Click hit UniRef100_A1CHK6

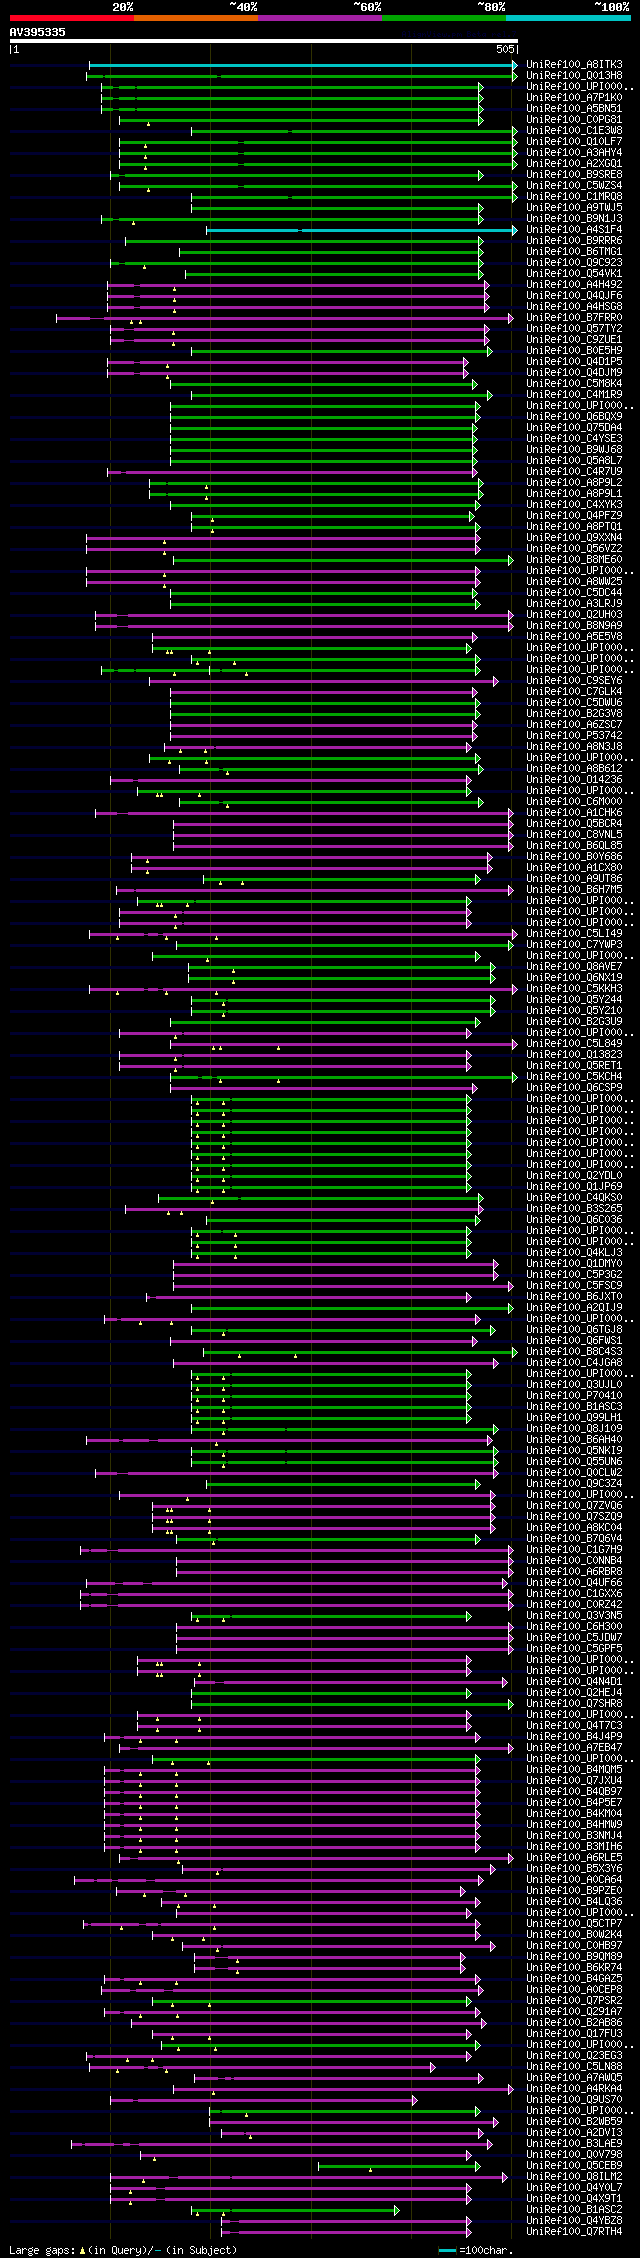point(574,813)
